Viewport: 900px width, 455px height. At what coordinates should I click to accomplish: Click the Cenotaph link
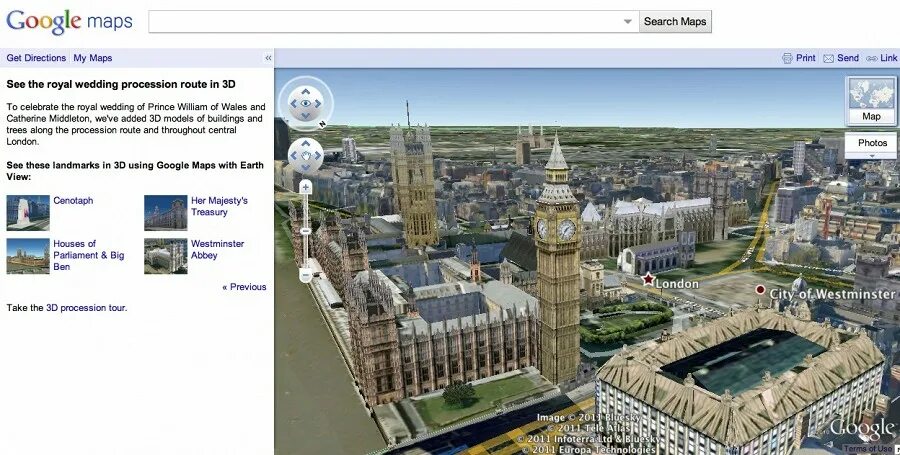pos(73,200)
